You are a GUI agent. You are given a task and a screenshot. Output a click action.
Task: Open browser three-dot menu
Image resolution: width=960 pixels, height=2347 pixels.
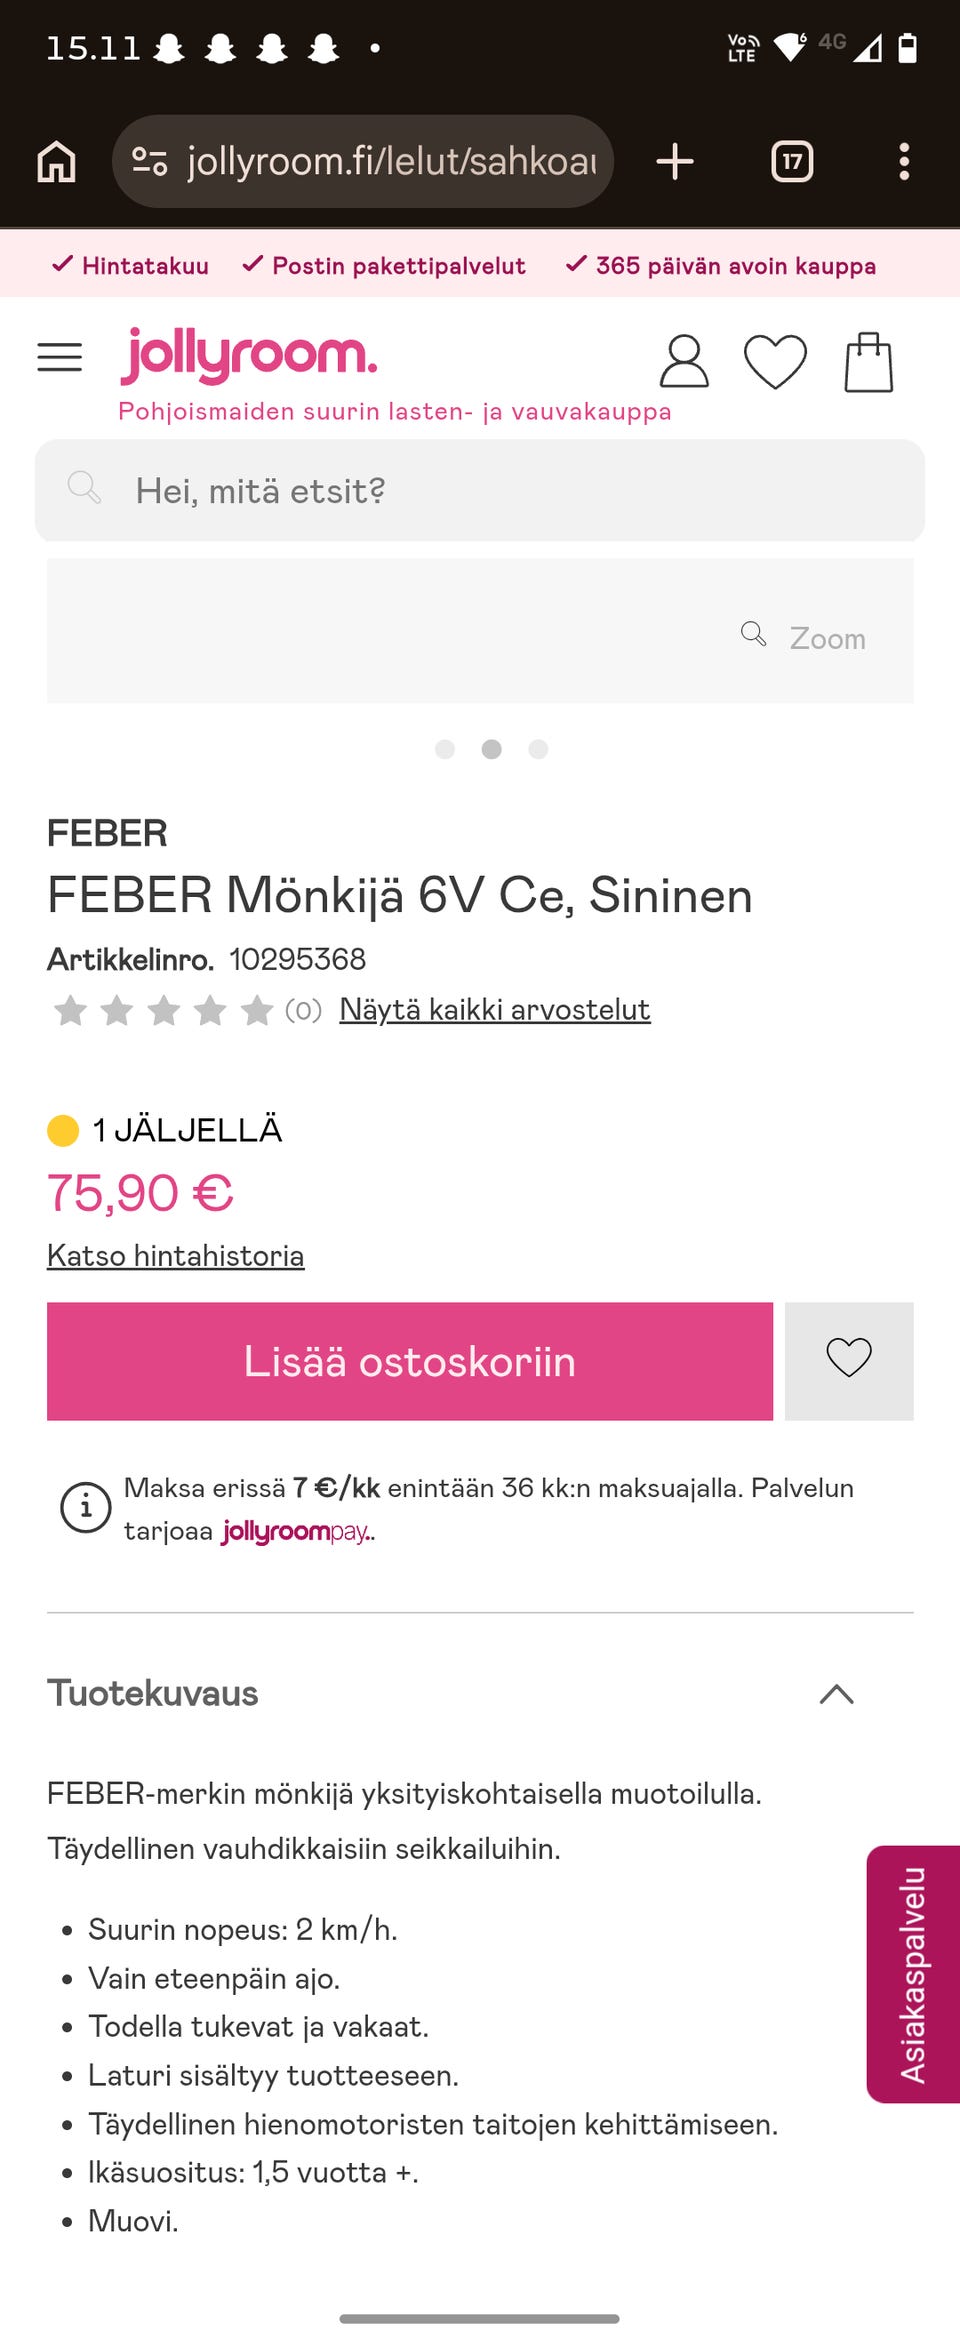[x=904, y=161]
